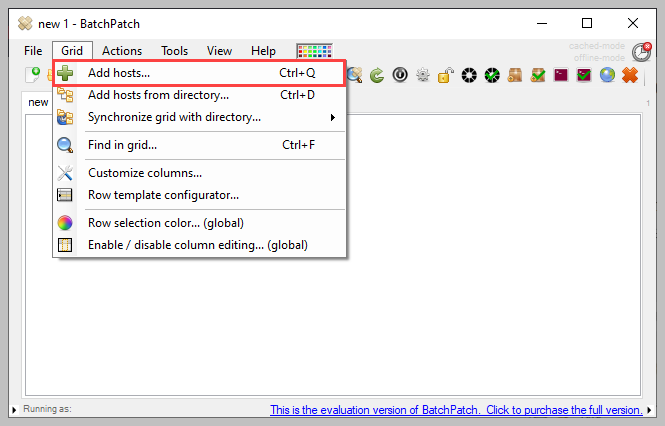665x426 pixels.
Task: Click the evaluation version purchase link
Action: 456,410
